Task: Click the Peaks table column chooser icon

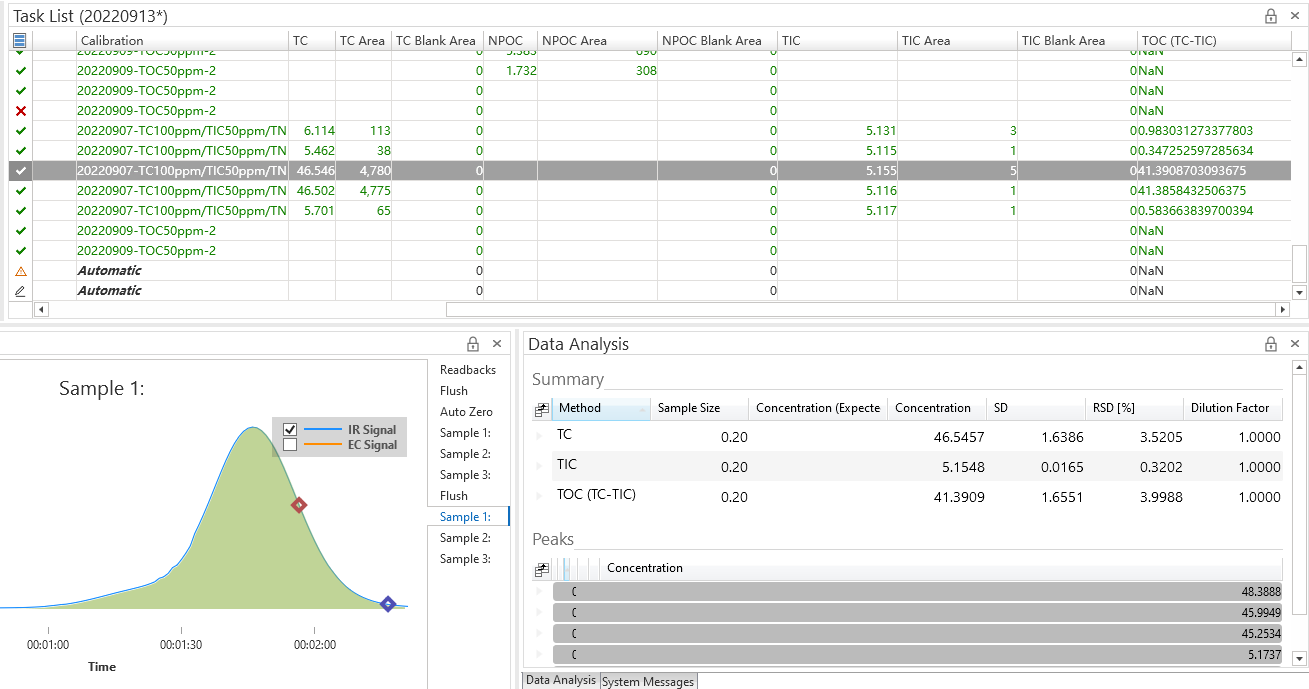Action: coord(541,569)
